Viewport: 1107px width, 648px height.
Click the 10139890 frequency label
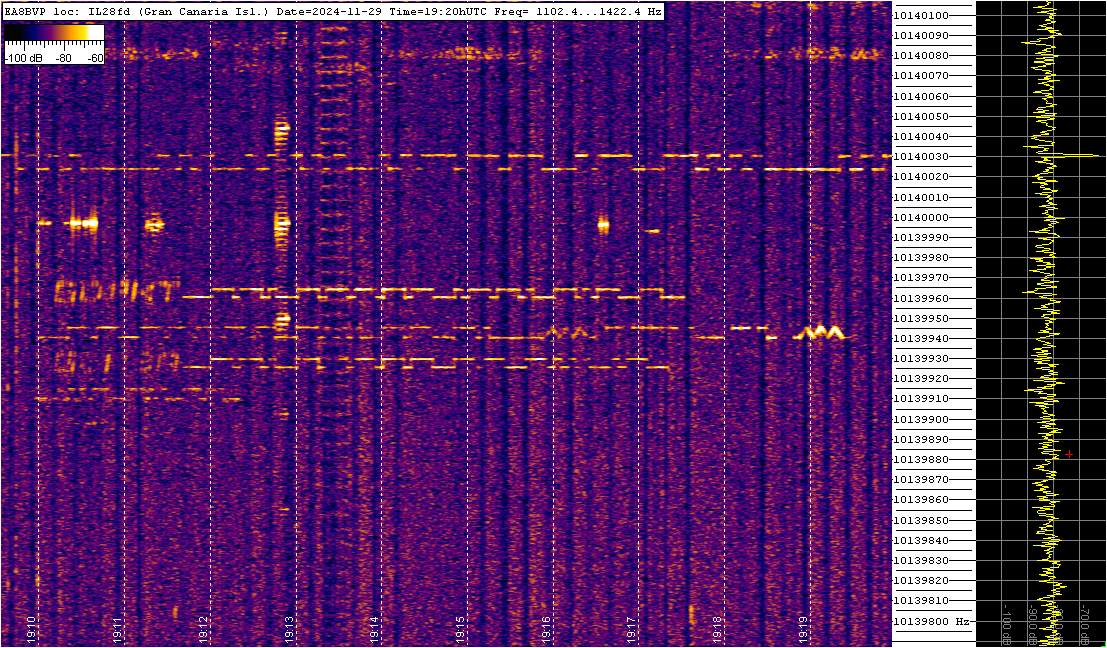(921, 440)
